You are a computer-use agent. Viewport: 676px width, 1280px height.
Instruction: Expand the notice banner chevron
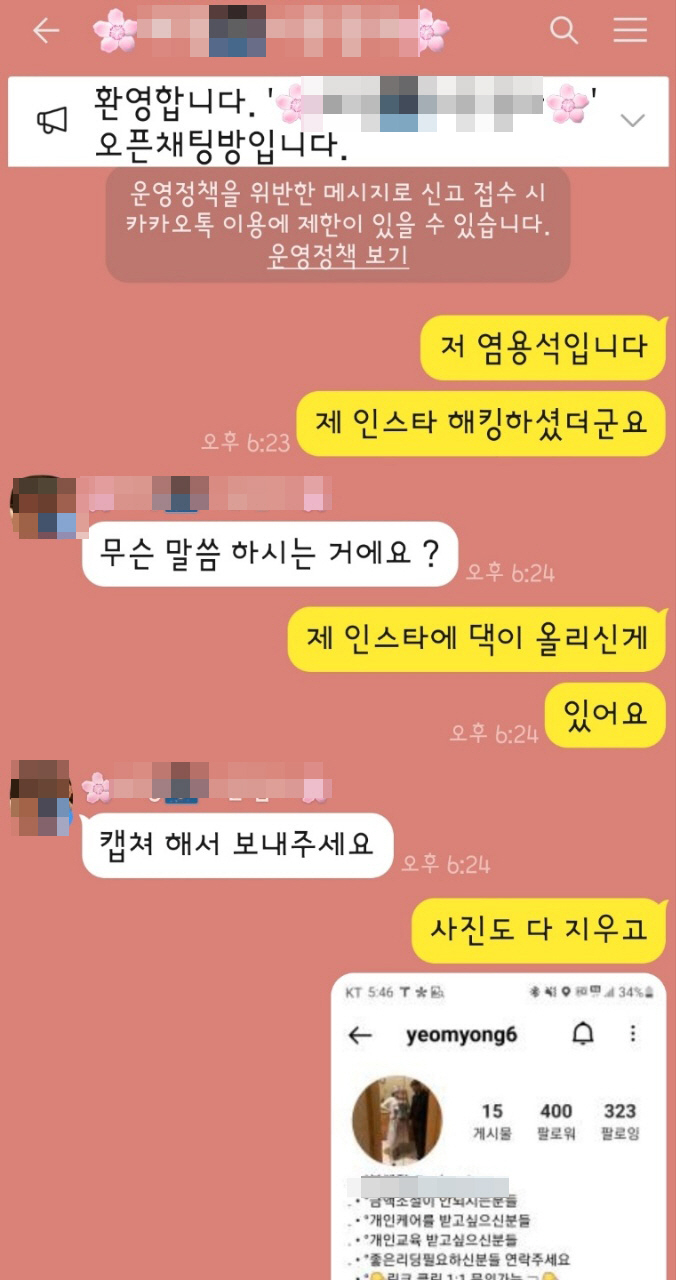coord(632,121)
